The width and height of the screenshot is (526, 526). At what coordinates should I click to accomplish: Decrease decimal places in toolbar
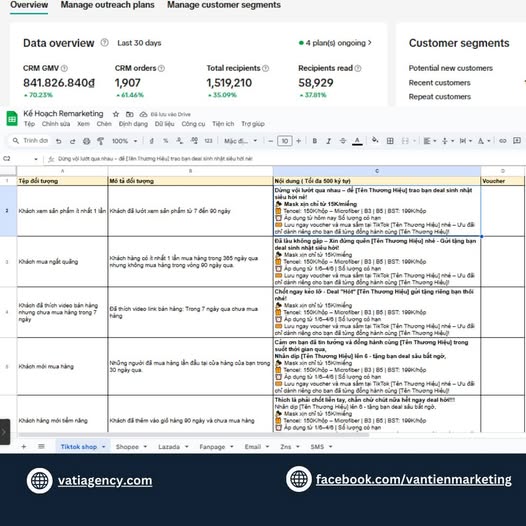[180, 141]
